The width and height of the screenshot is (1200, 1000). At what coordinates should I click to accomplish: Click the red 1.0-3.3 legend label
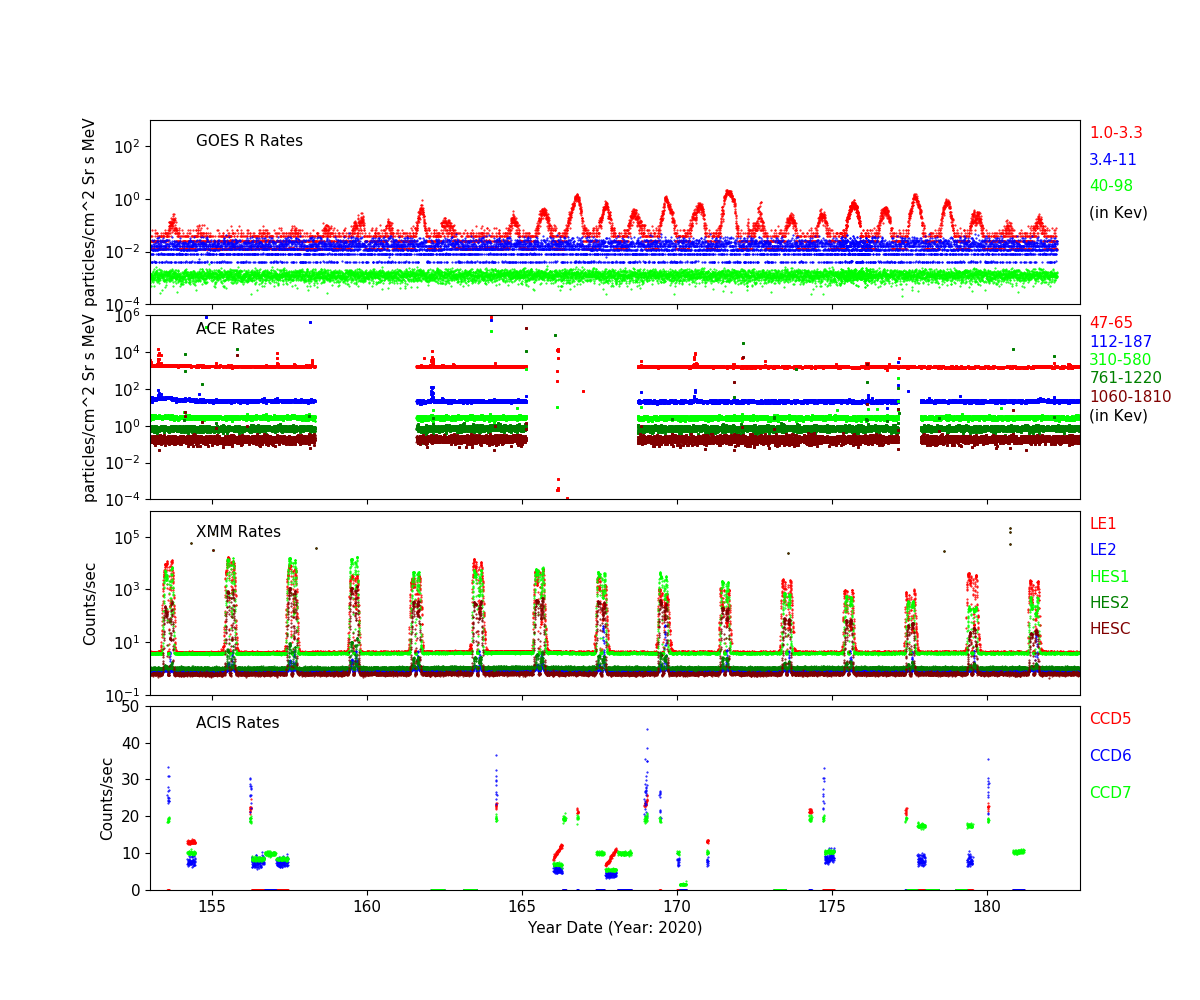pyautogui.click(x=1115, y=133)
